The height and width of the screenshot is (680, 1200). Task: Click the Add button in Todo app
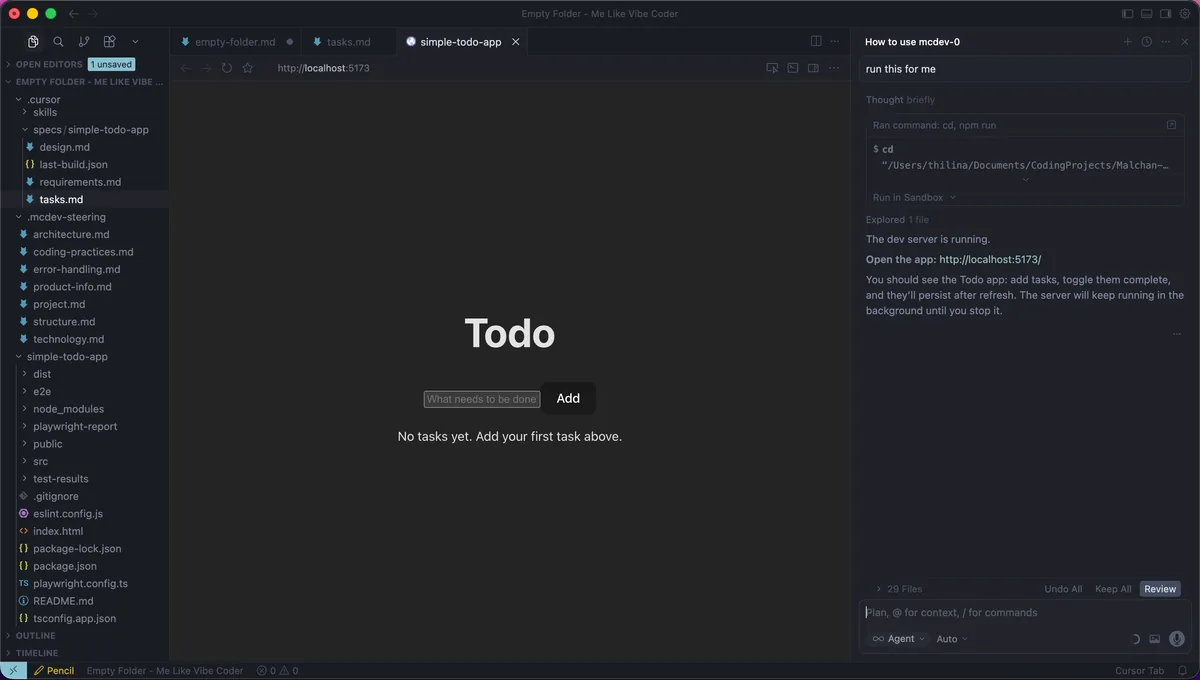click(x=568, y=398)
